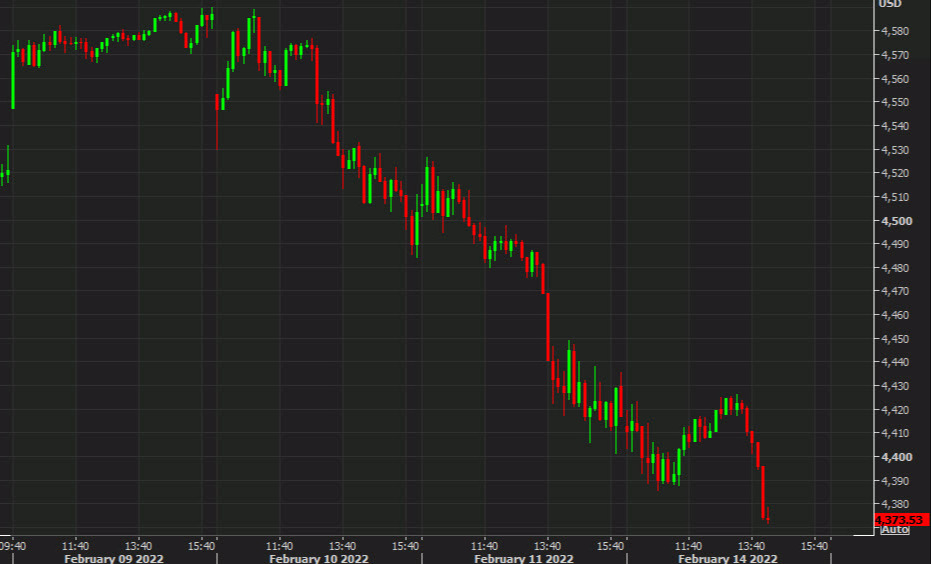Click the 4,470 price axis label
The width and height of the screenshot is (931, 564).
click(895, 291)
